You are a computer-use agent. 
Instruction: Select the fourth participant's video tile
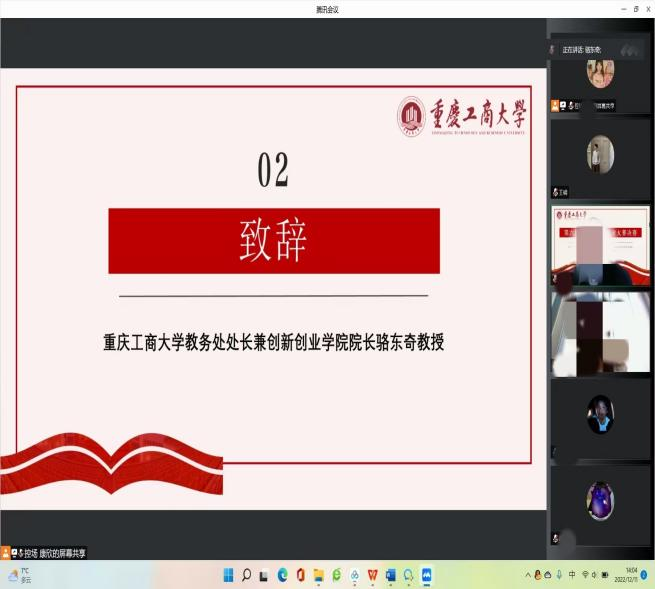[x=601, y=333]
